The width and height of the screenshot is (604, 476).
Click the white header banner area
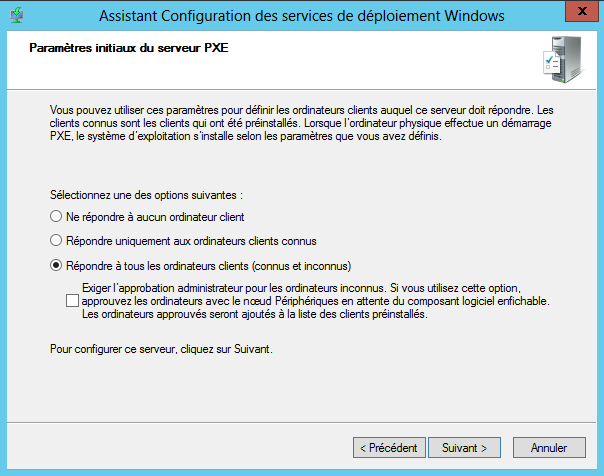pos(302,60)
